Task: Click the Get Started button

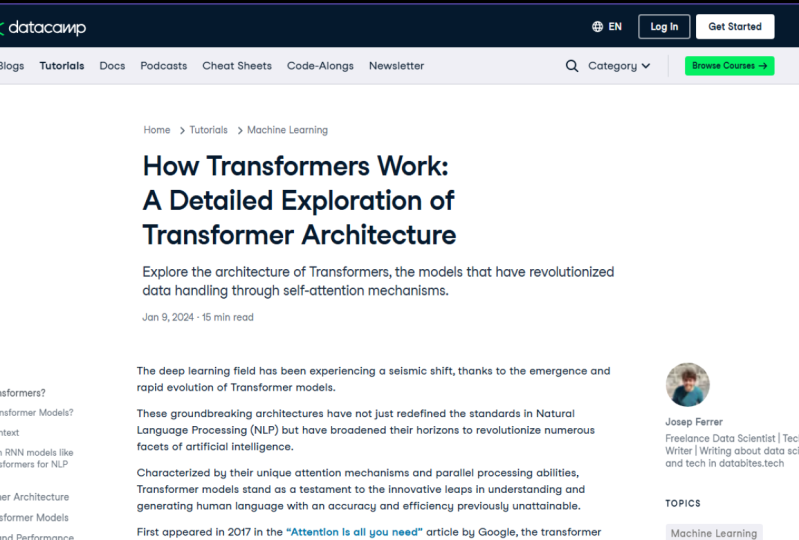Action: point(735,26)
